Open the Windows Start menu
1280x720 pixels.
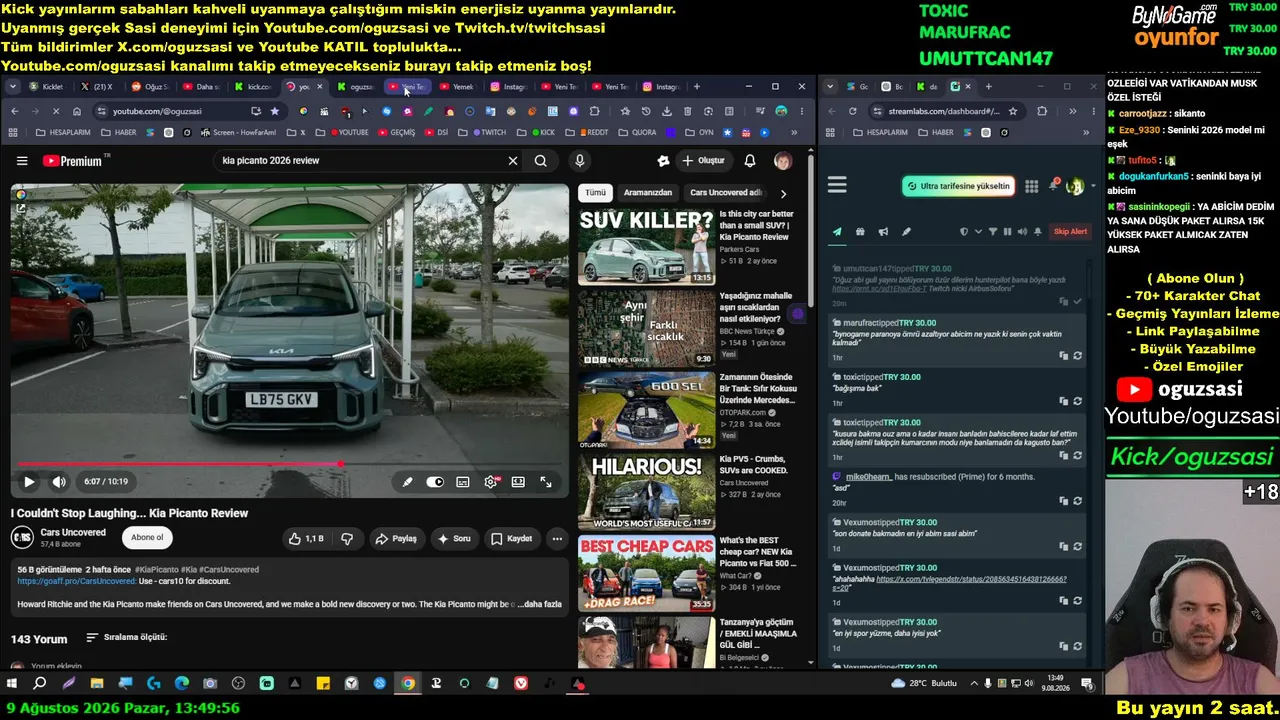pyautogui.click(x=12, y=684)
